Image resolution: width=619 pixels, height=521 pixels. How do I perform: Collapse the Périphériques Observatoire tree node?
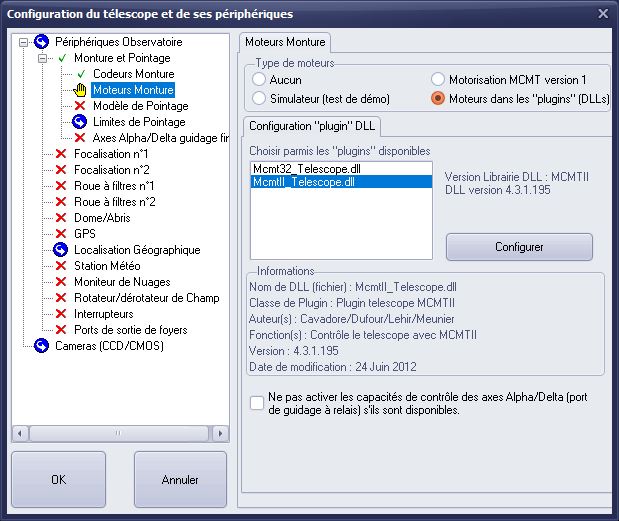tap(24, 42)
